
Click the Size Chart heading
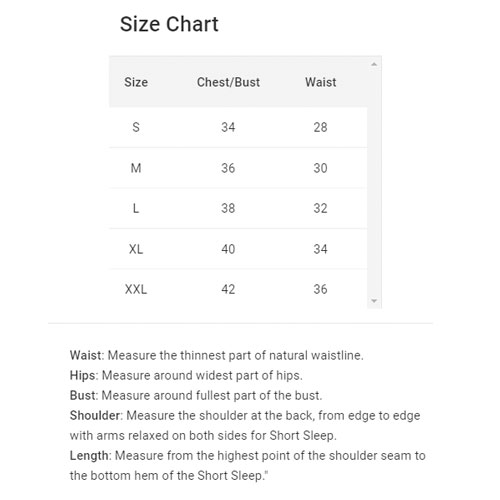point(169,24)
